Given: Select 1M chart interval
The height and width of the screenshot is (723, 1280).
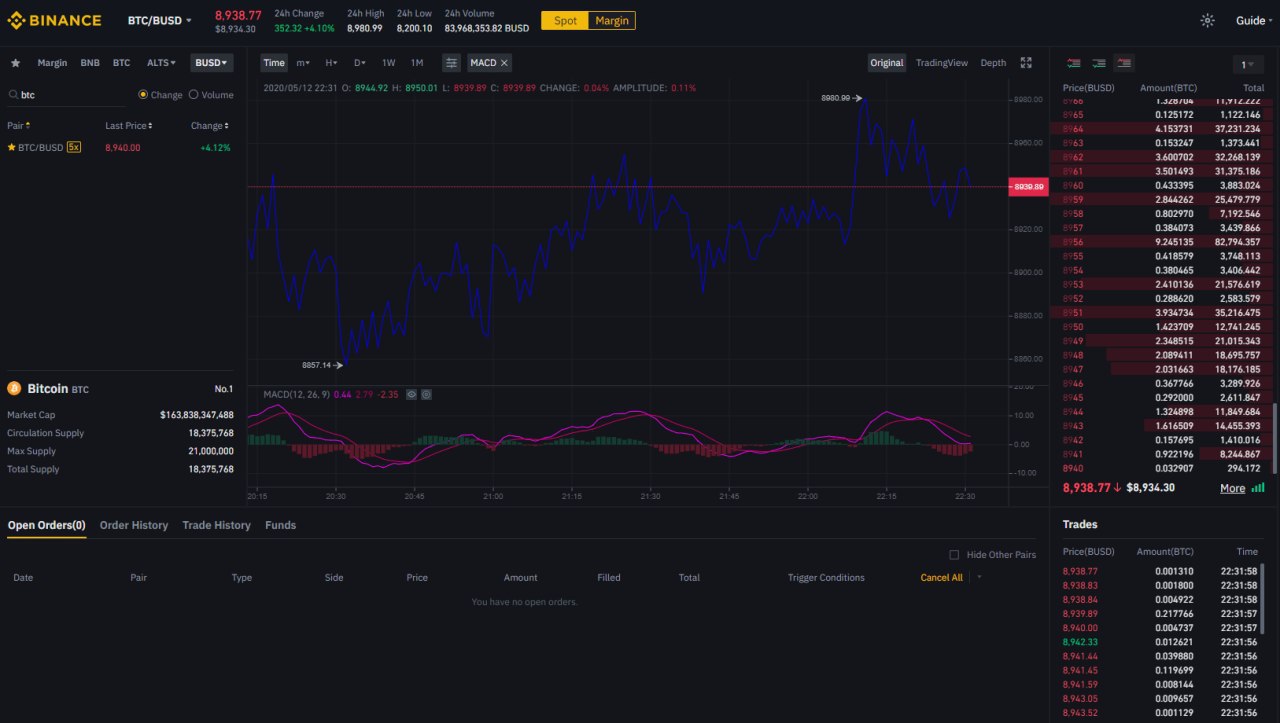Looking at the screenshot, I should (x=417, y=63).
